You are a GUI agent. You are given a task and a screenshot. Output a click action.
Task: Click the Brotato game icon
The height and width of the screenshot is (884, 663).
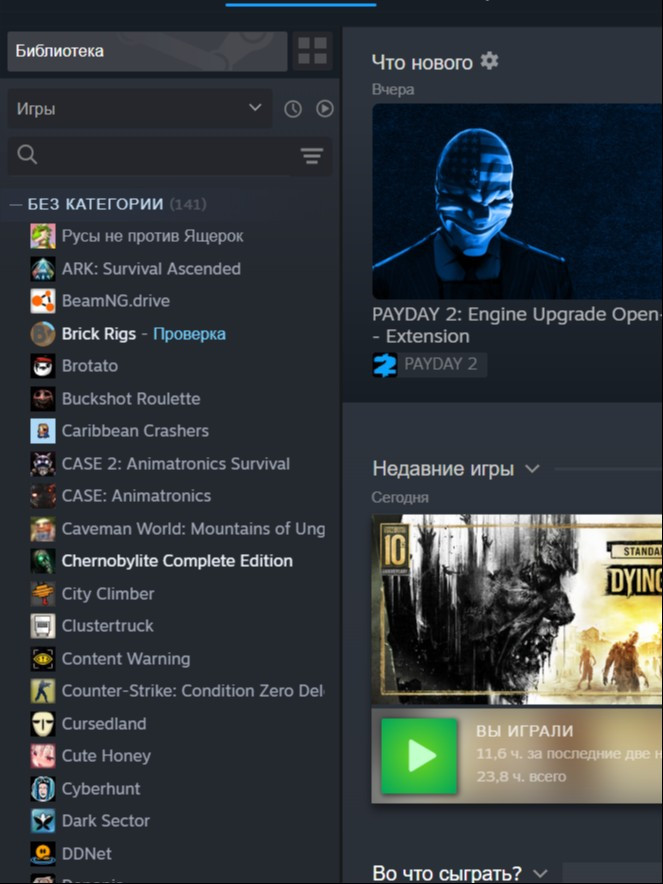[x=43, y=366]
